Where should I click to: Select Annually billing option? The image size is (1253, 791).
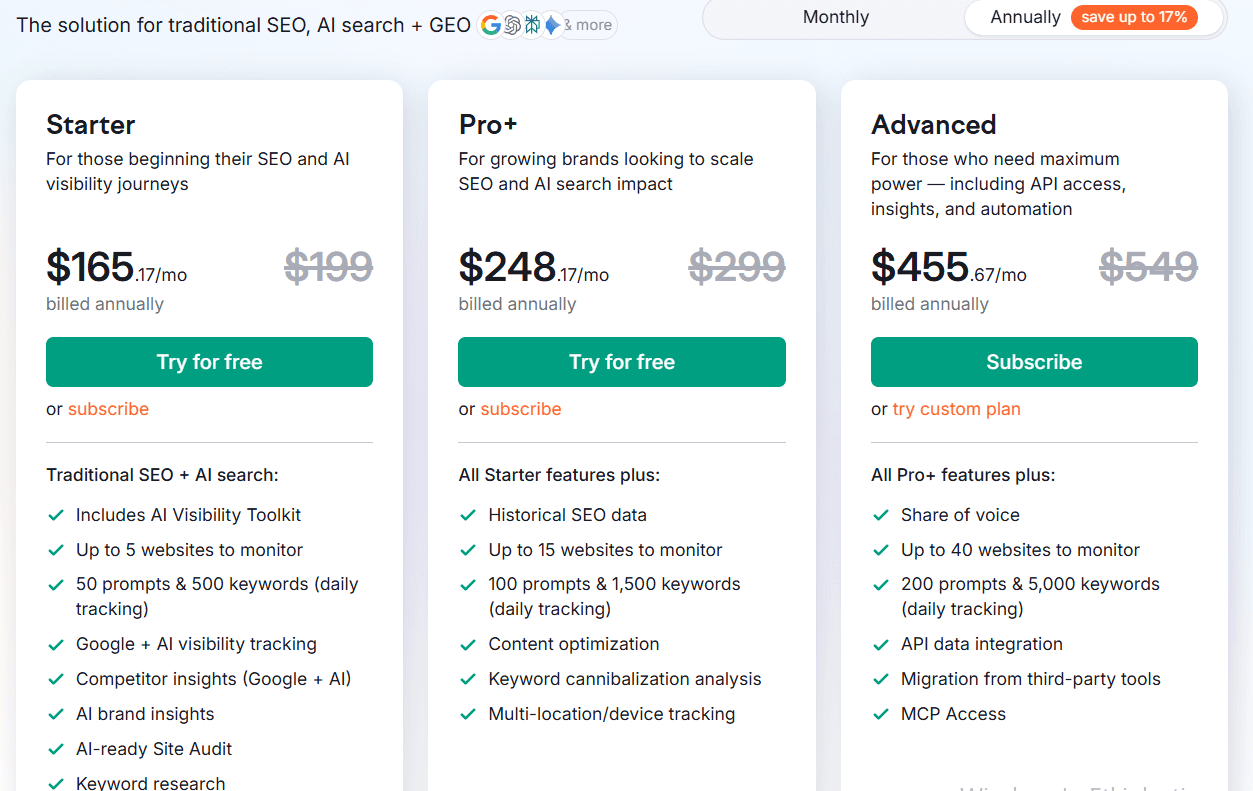pyautogui.click(x=1025, y=17)
